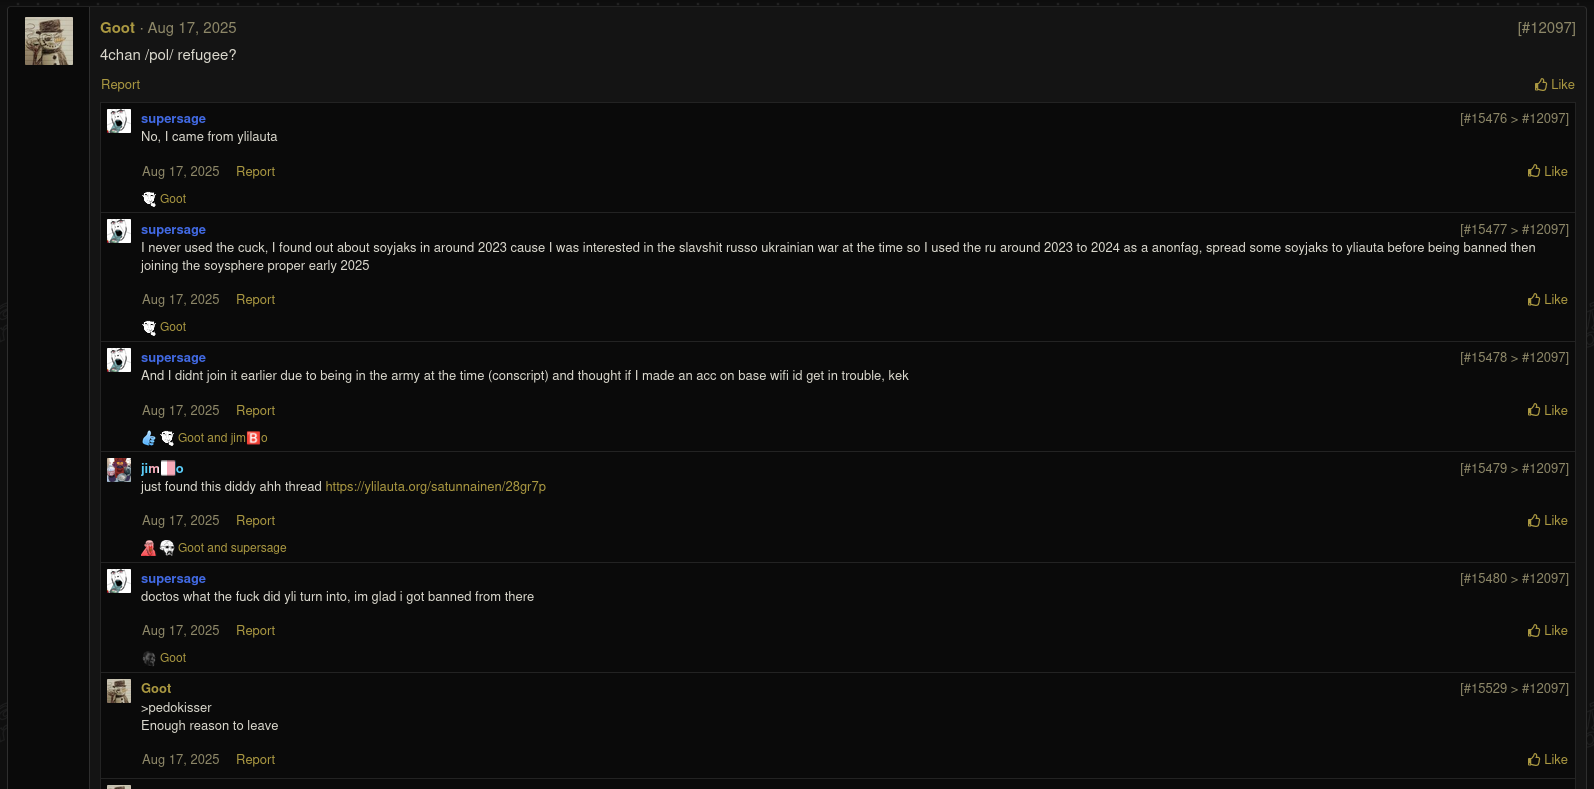This screenshot has width=1594, height=789.
Task: Like Goot's ">pedokisser" reply
Action: pyautogui.click(x=1547, y=760)
